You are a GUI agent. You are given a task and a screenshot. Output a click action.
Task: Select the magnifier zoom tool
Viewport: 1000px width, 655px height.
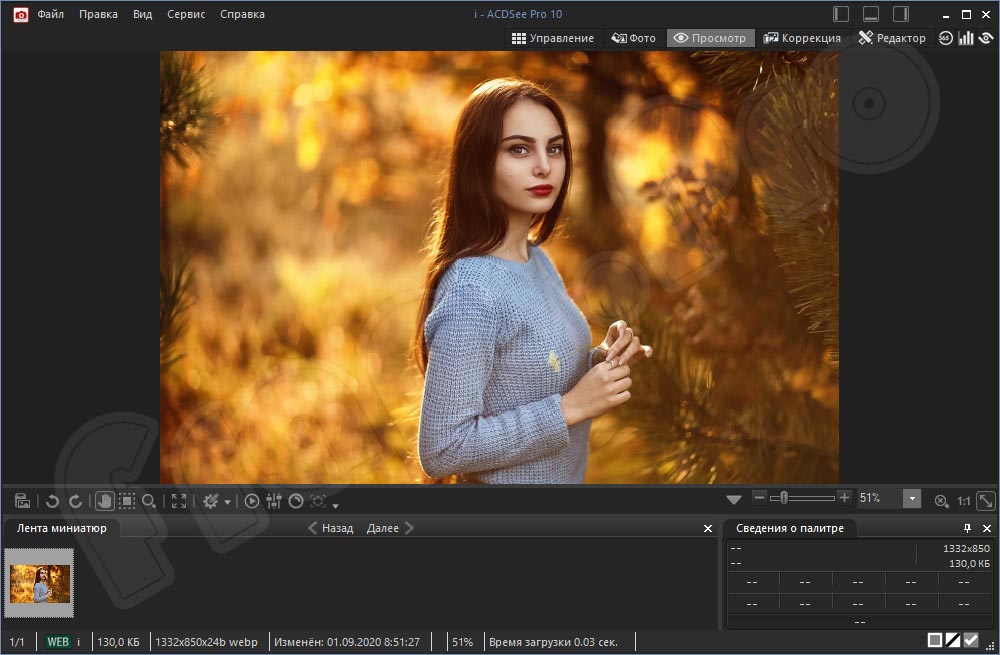[x=149, y=501]
